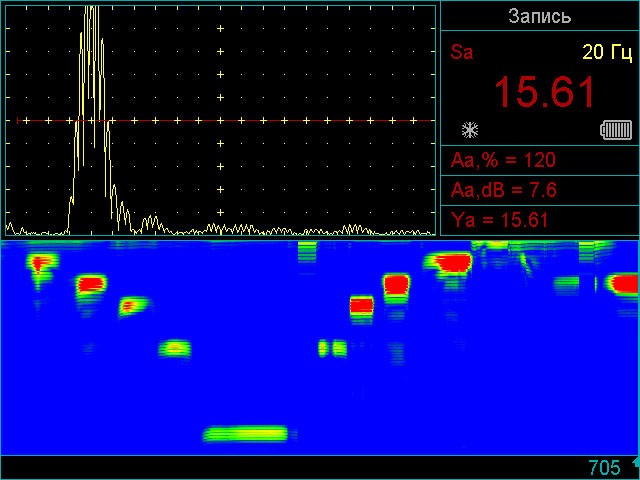The height and width of the screenshot is (480, 640).
Task: Click the tall yellow A-scan echo peak
Action: coord(91,60)
